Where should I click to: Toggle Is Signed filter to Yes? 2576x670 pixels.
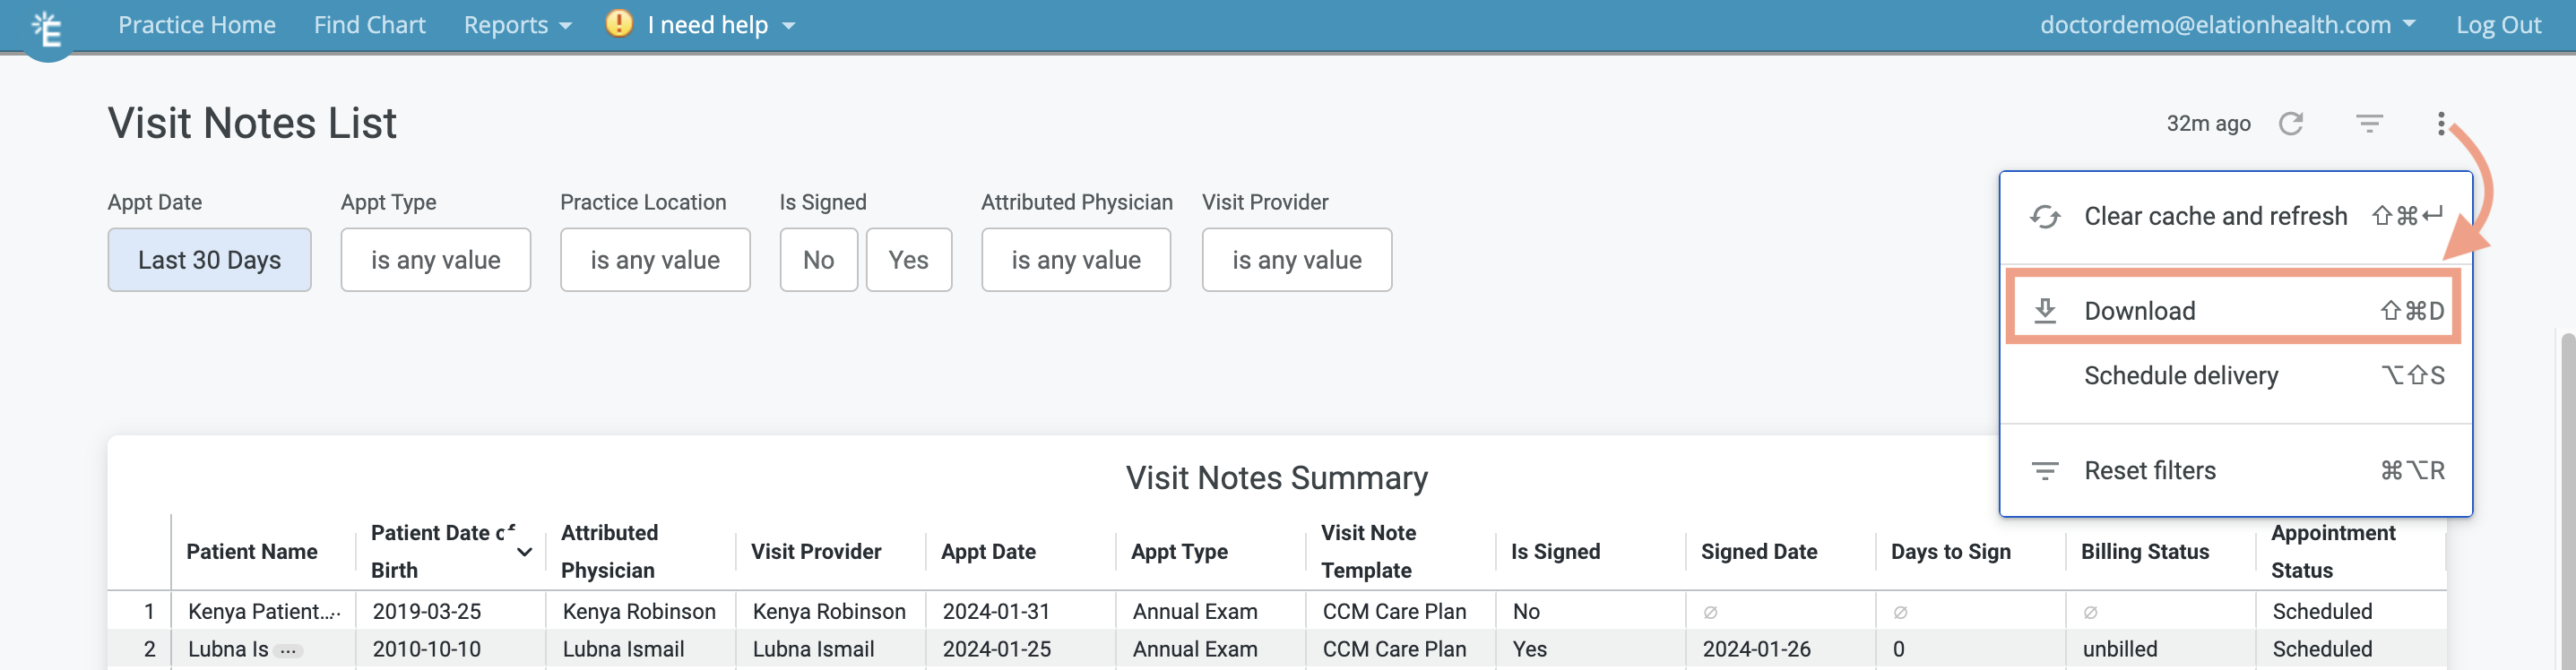(908, 259)
